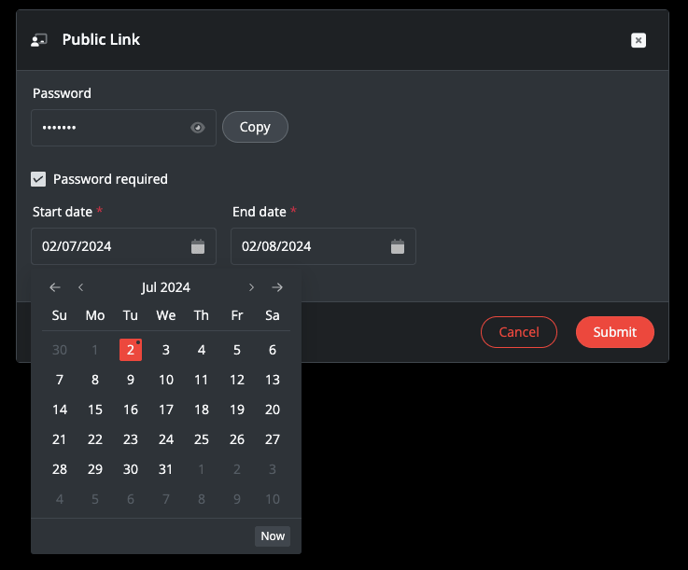Click the End date input field
Image resolution: width=688 pixels, height=570 pixels.
[x=323, y=246]
